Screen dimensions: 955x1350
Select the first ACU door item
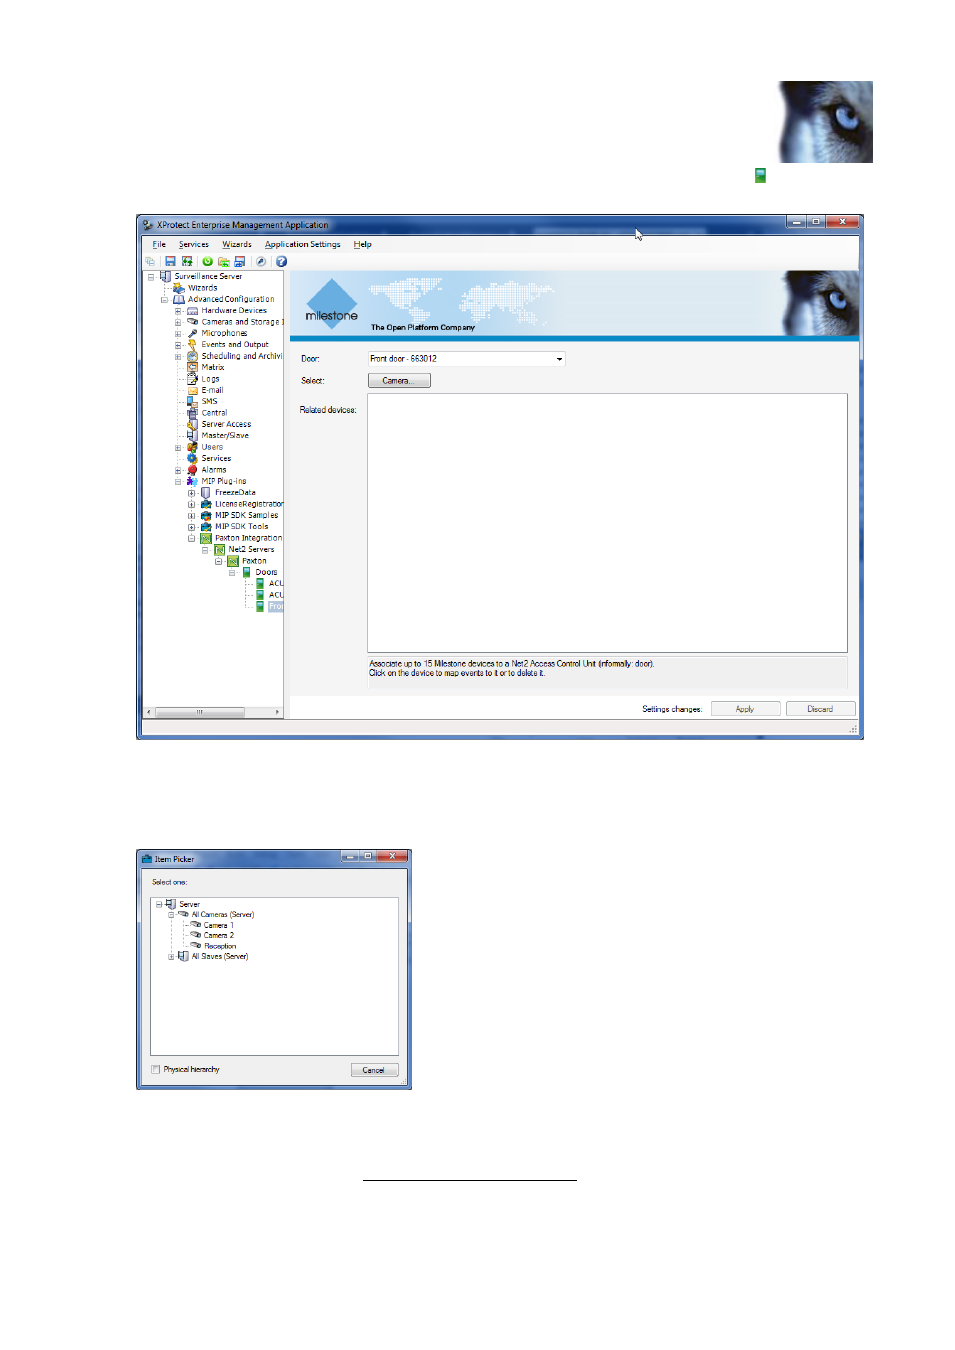coord(275,584)
